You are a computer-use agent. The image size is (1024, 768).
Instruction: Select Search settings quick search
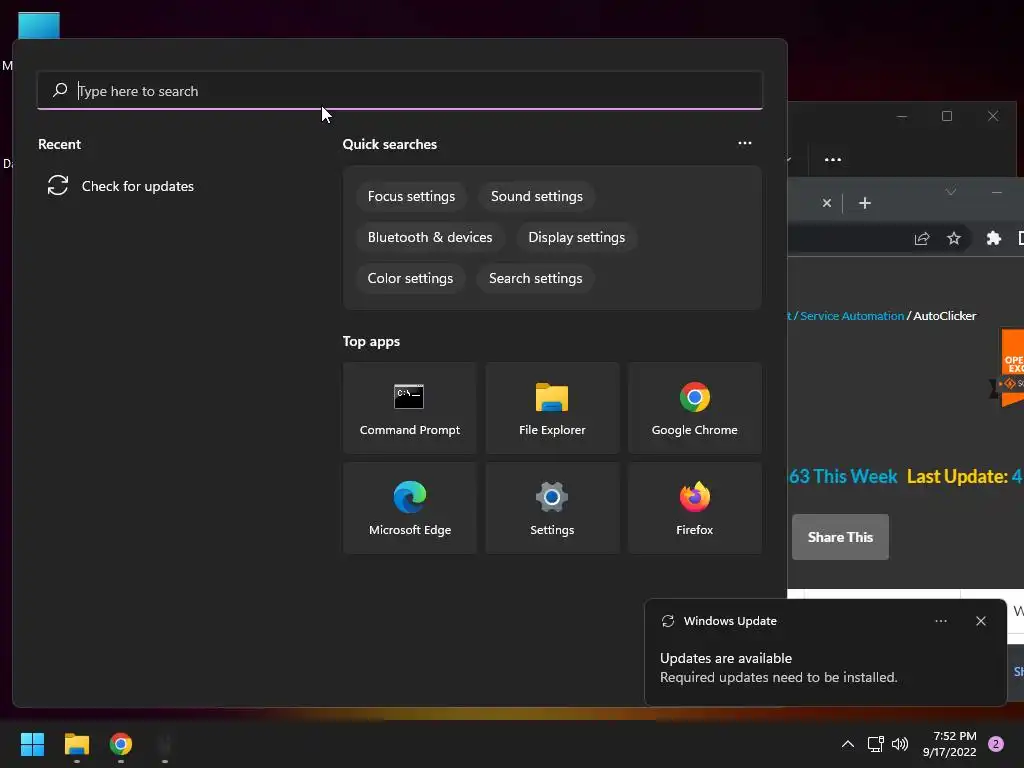535,279
